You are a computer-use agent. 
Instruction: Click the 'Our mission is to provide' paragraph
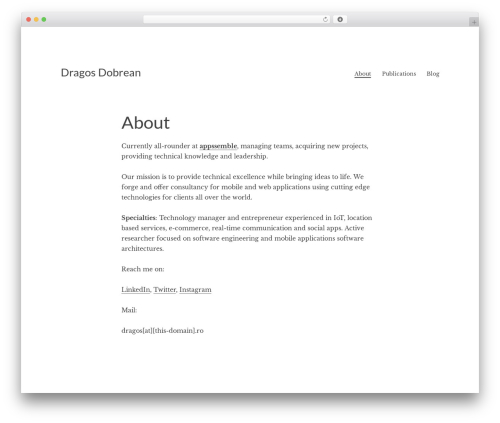point(246,187)
